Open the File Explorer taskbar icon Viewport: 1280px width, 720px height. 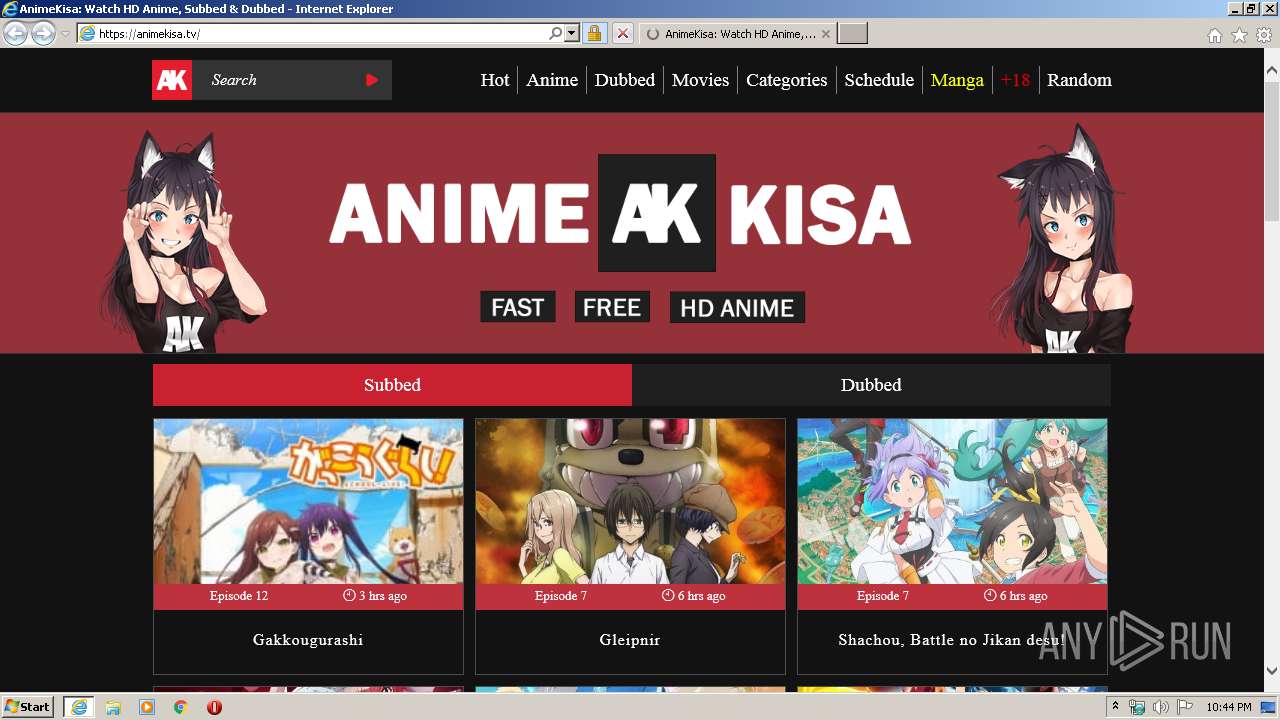pyautogui.click(x=113, y=707)
